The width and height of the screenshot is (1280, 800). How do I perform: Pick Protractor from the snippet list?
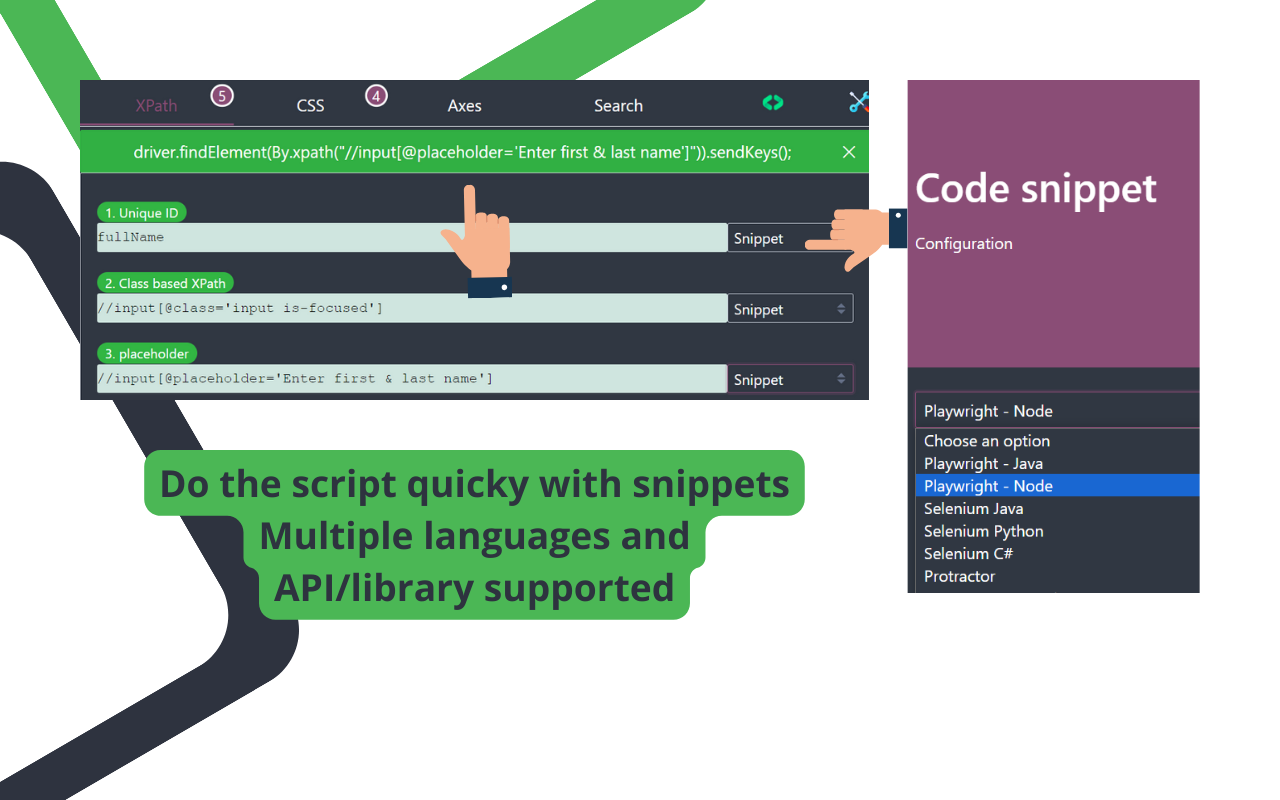tap(959, 576)
